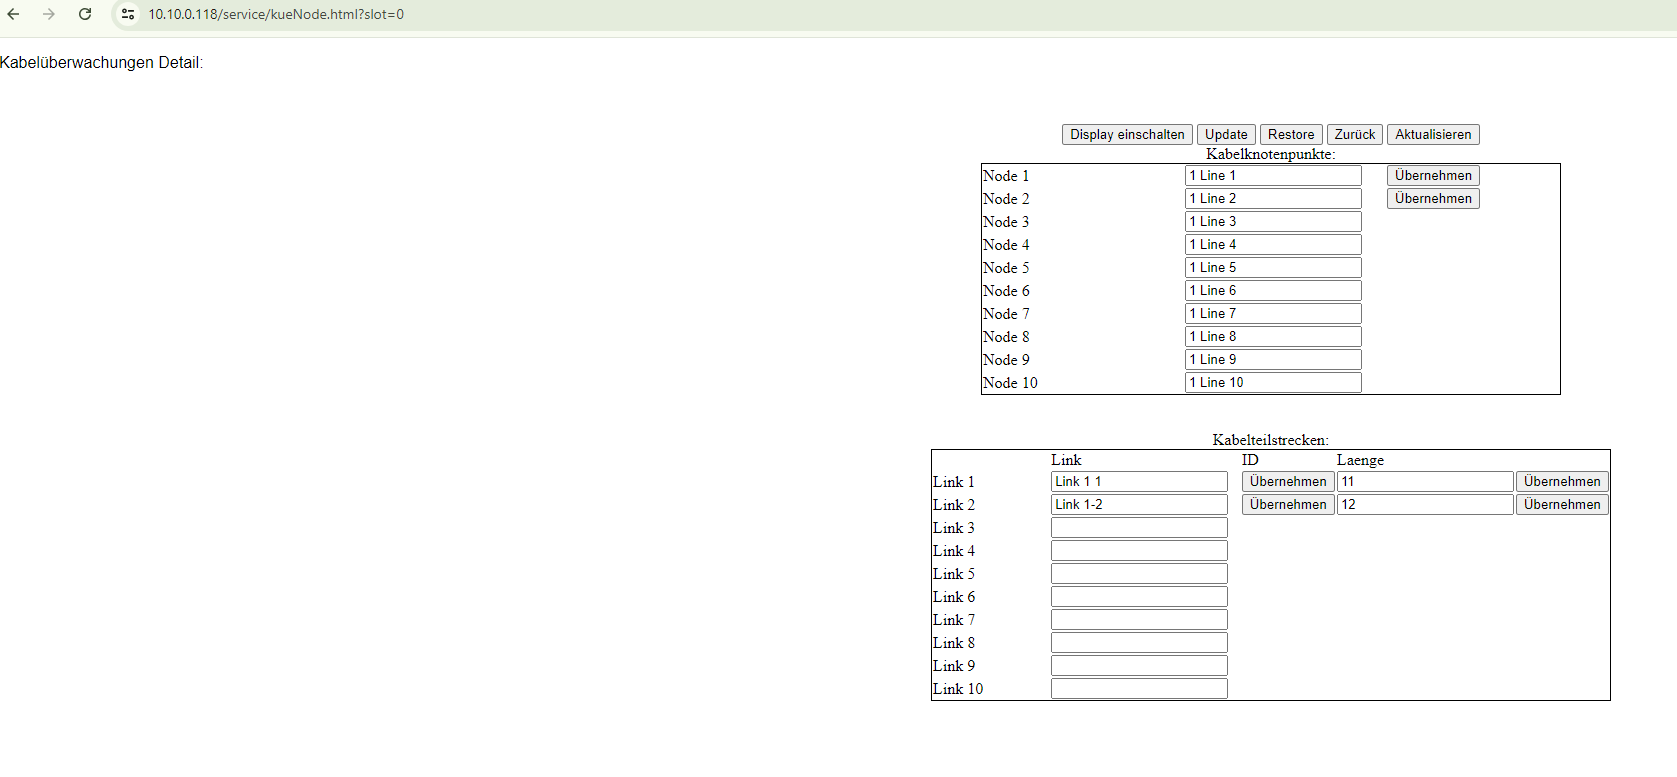Click the browser back arrow
The width and height of the screenshot is (1677, 777).
(14, 14)
